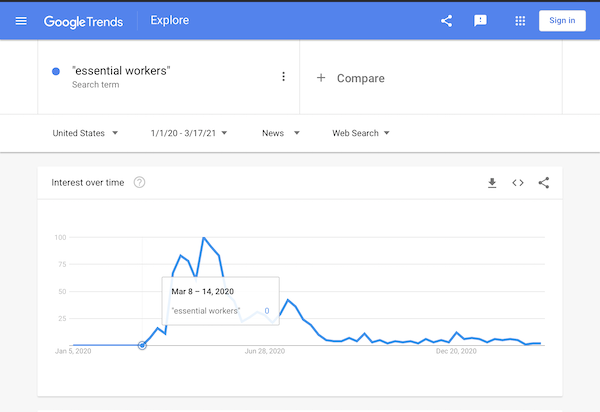The width and height of the screenshot is (600, 412).
Task: Open the hamburger main menu
Action: 21,20
